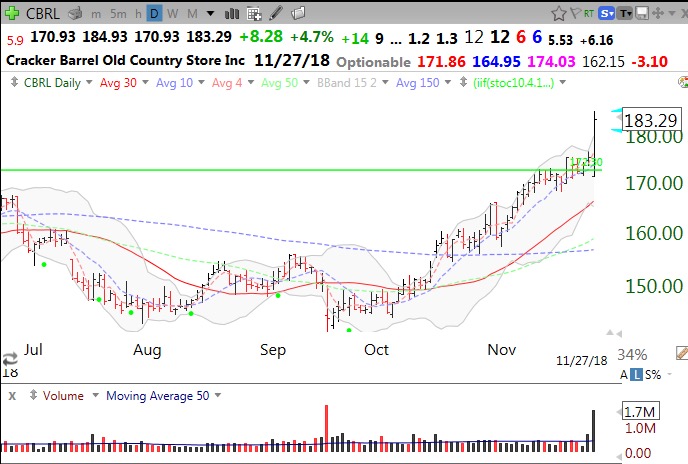Open the timeframe dropdown arrow
This screenshot has width=688, height=464.
pyautogui.click(x=211, y=14)
